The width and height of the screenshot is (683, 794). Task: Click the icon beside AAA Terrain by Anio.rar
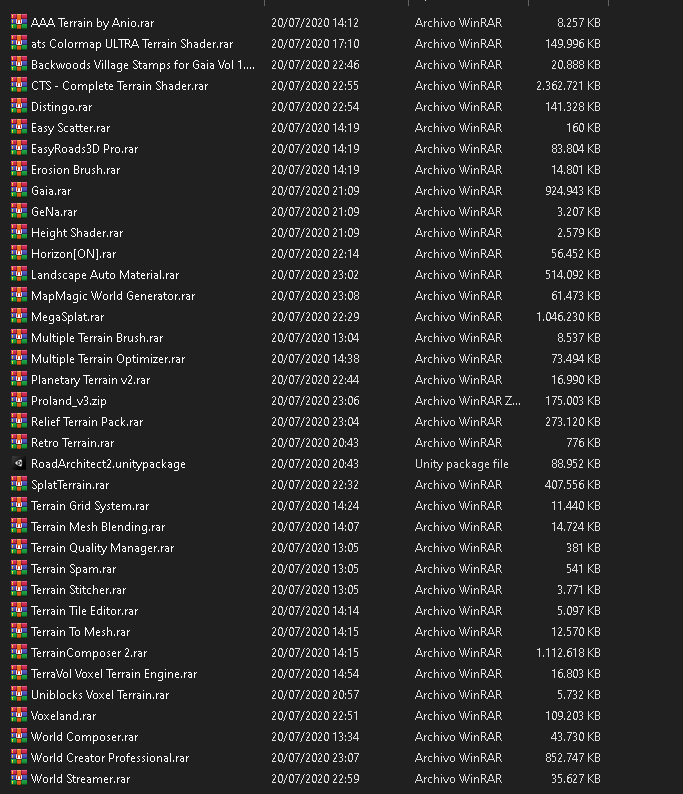pyautogui.click(x=19, y=22)
